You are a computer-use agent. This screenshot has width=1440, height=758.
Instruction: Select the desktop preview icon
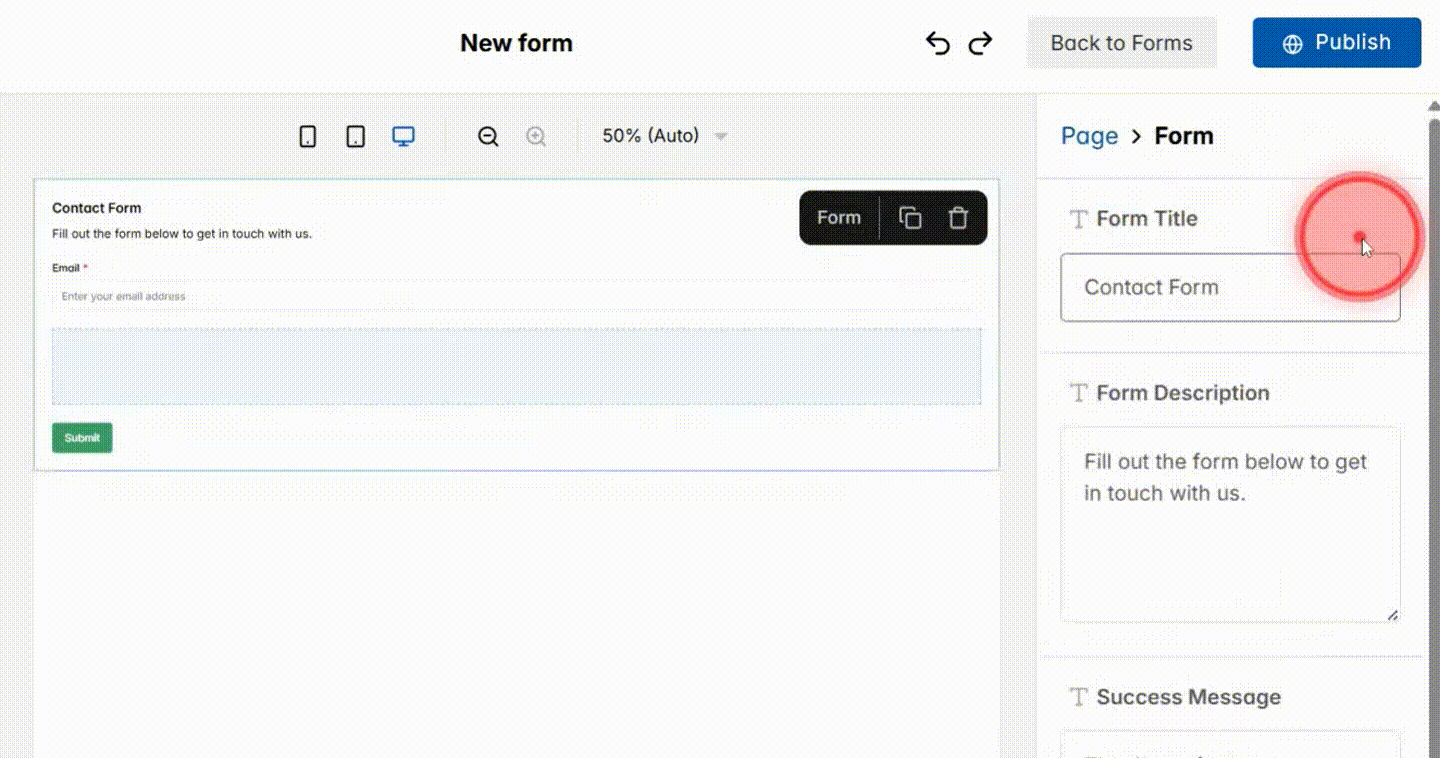click(x=403, y=135)
